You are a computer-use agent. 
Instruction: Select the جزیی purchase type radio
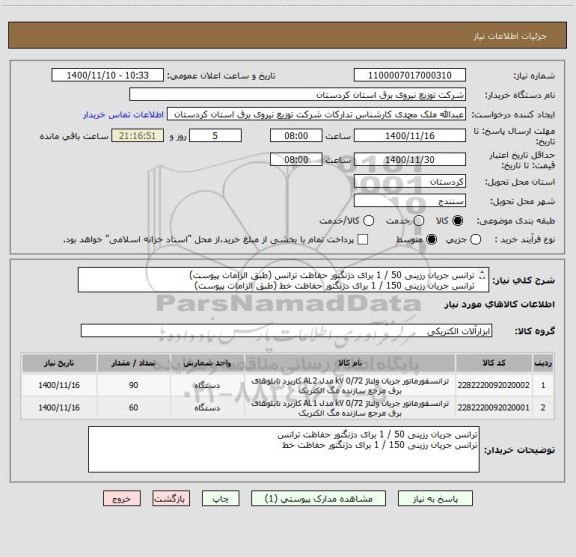476,240
